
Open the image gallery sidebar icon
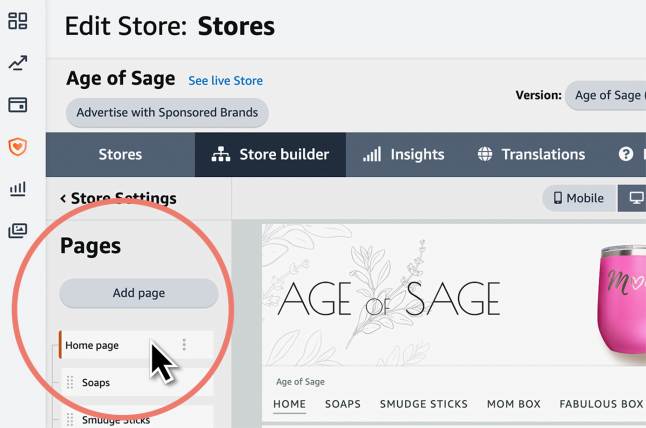point(18,231)
